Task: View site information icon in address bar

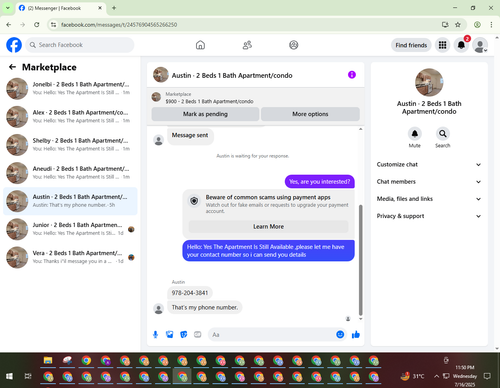Action: (53, 25)
